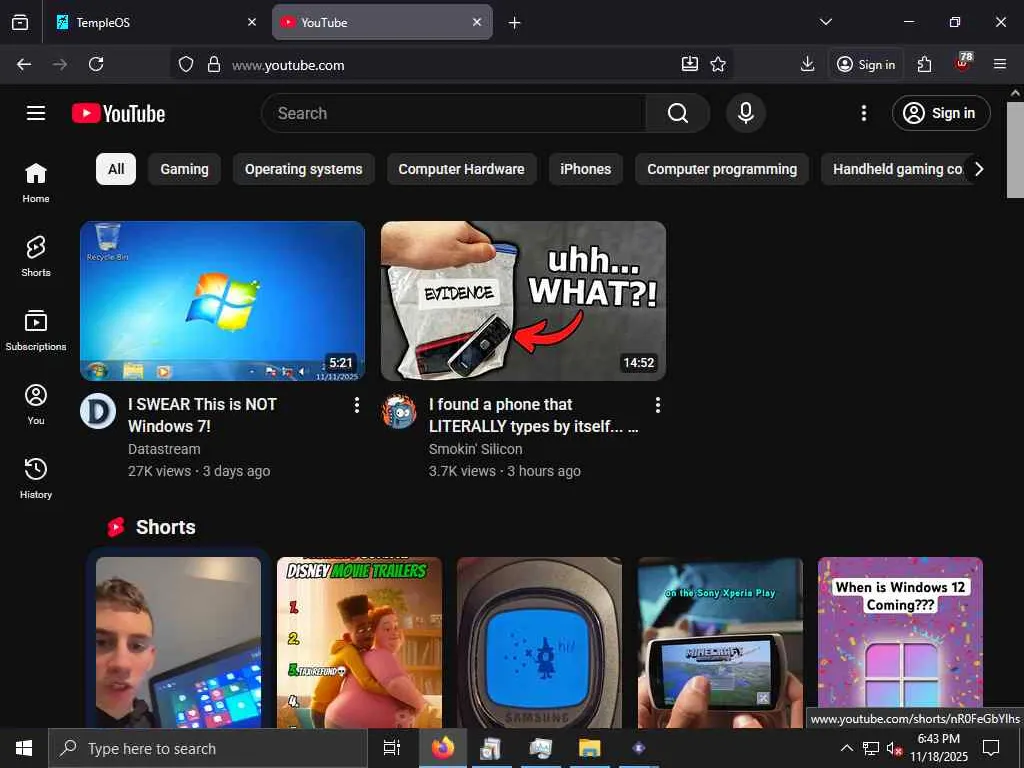This screenshot has height=768, width=1024.
Task: Open Task View on the taskbar
Action: pos(392,748)
